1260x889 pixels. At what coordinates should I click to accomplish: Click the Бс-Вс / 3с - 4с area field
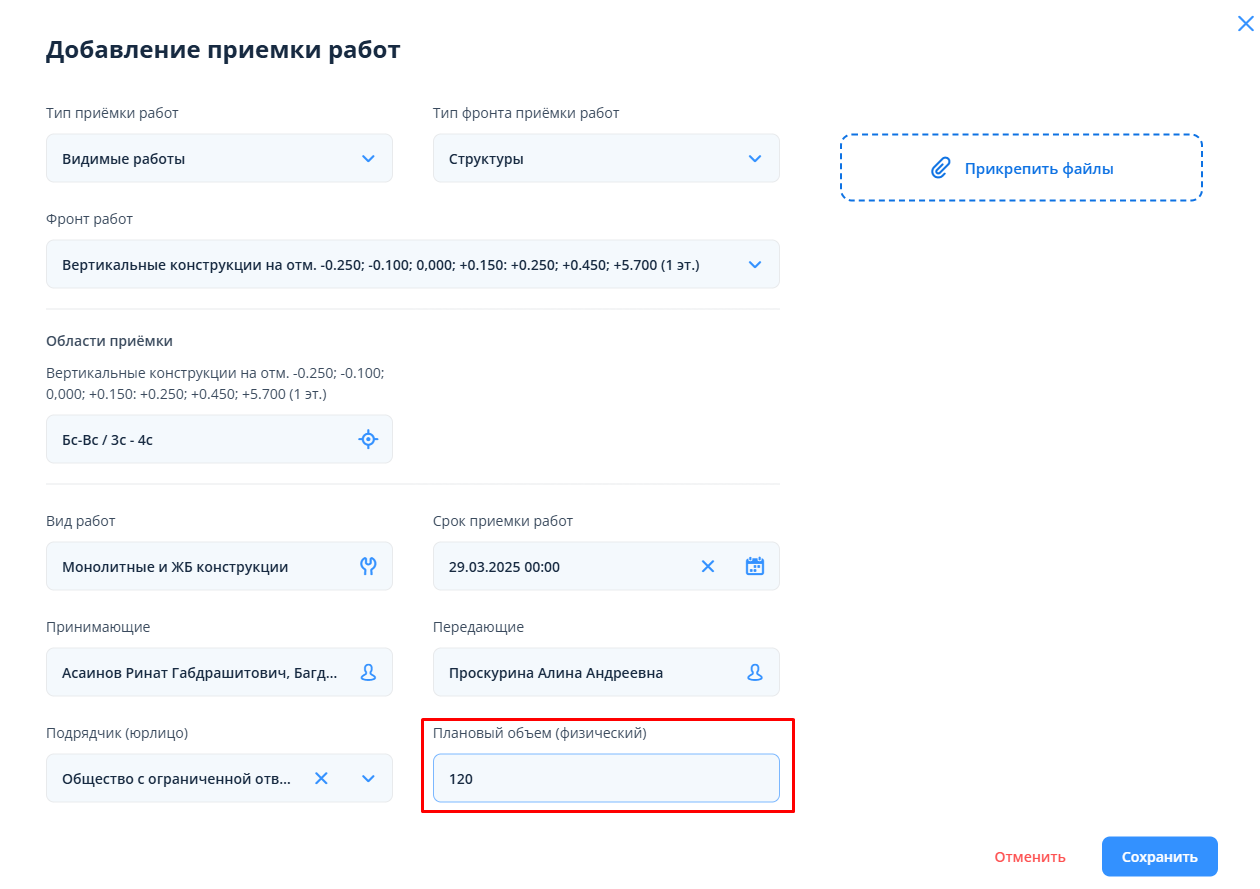click(200, 439)
